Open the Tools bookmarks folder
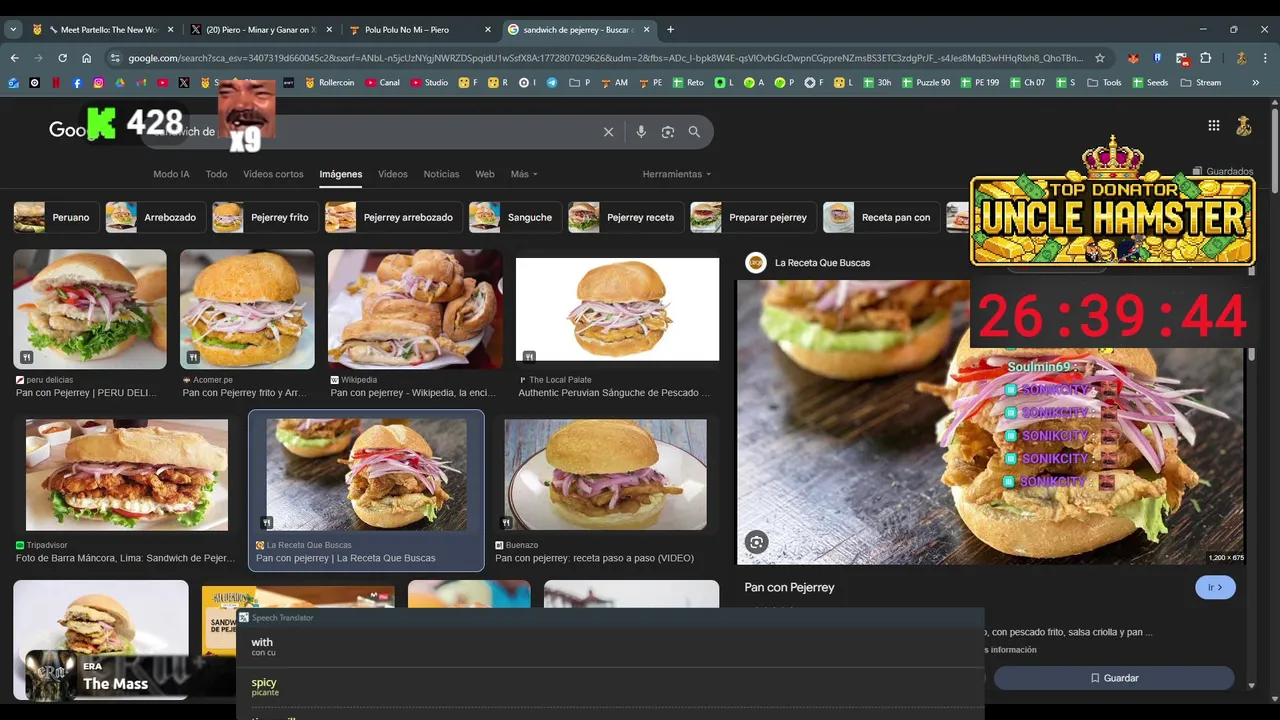Image resolution: width=1280 pixels, height=720 pixels. coord(1104,83)
